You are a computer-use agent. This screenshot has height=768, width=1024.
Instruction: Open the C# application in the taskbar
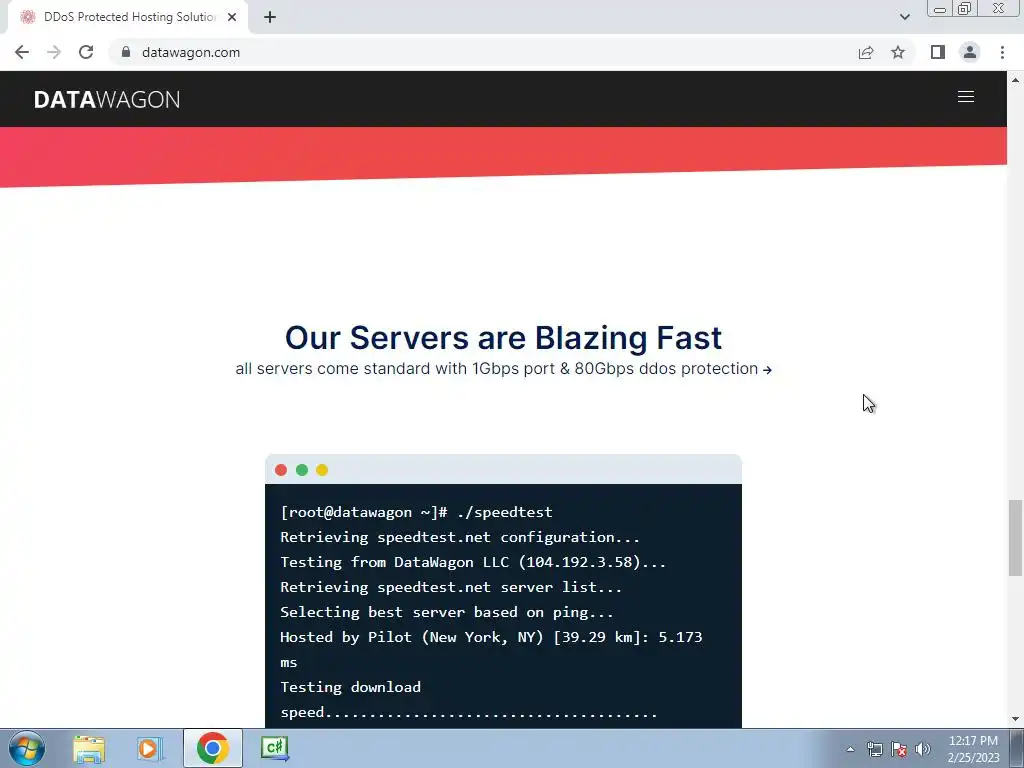tap(274, 748)
